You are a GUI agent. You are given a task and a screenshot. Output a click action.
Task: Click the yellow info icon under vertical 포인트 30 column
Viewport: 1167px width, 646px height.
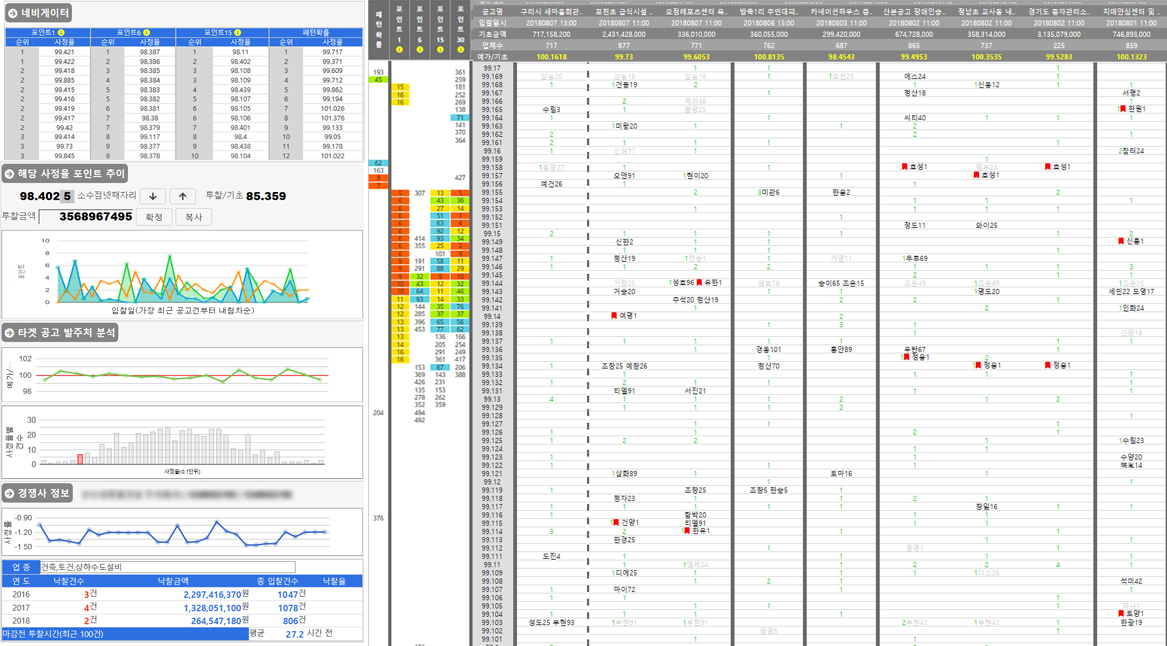(461, 50)
